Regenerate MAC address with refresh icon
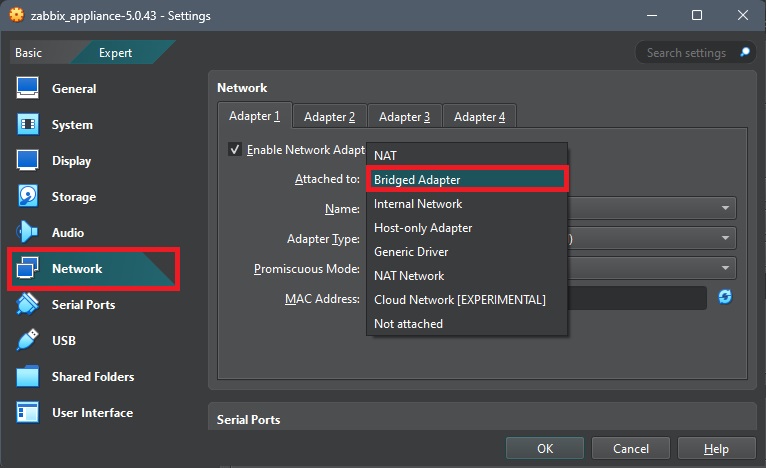The width and height of the screenshot is (766, 468). 725,297
